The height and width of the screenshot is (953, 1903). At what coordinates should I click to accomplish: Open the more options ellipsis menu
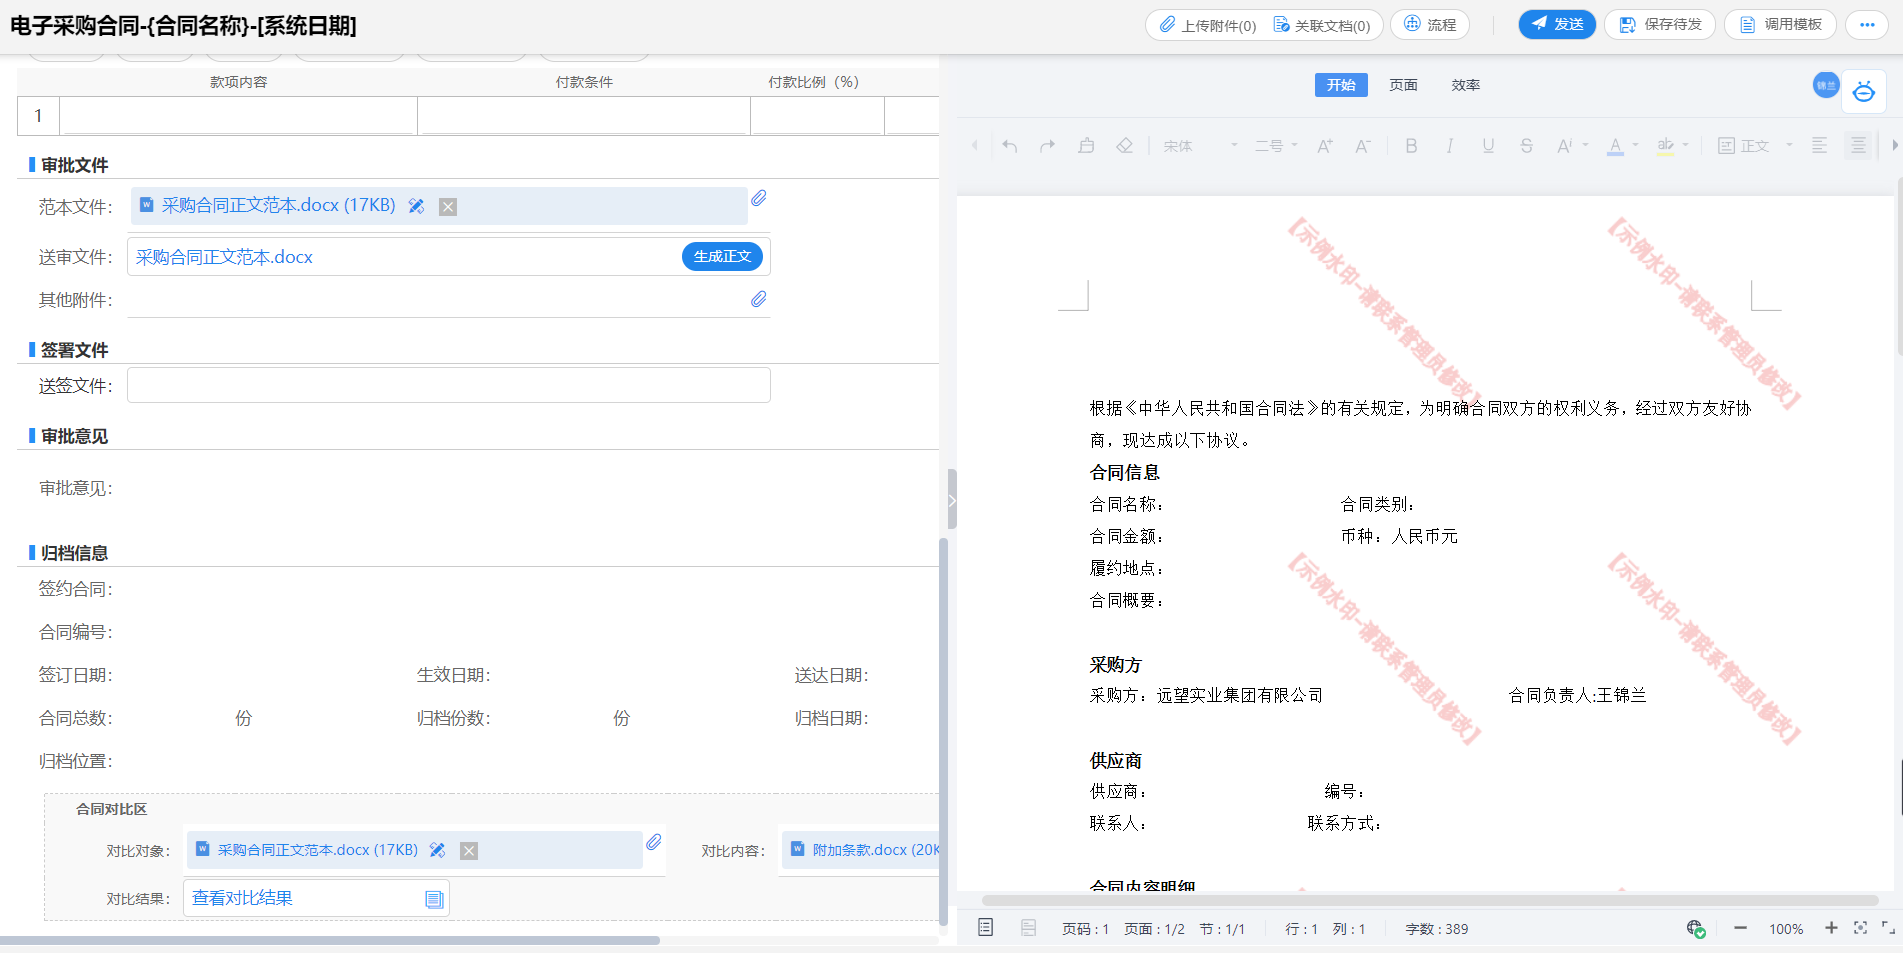[1867, 24]
